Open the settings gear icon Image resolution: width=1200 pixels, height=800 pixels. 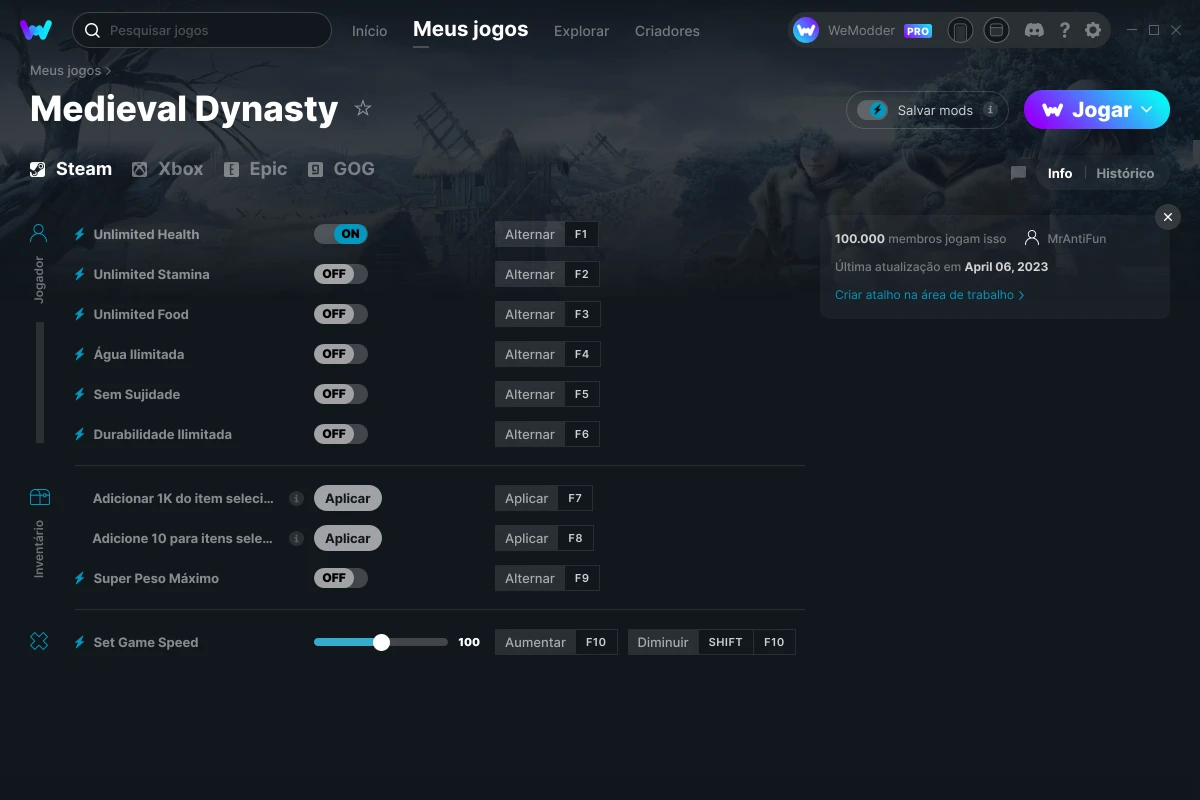click(x=1093, y=30)
